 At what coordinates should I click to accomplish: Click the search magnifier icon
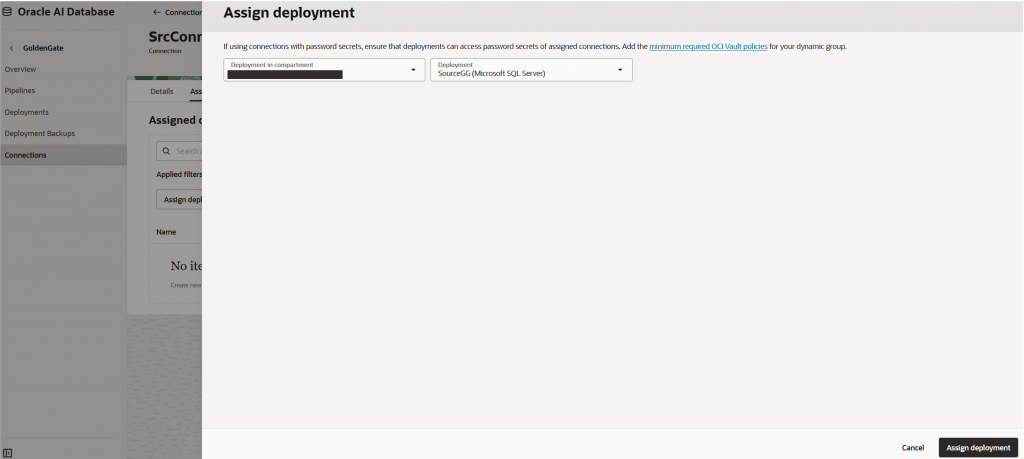click(167, 151)
